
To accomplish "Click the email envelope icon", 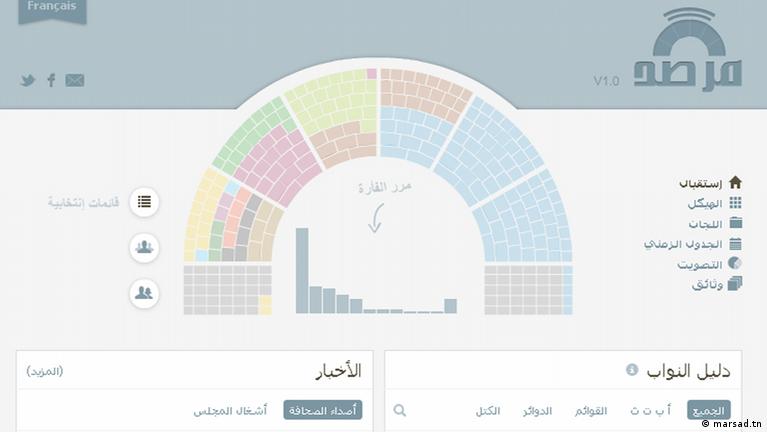I will pos(75,81).
